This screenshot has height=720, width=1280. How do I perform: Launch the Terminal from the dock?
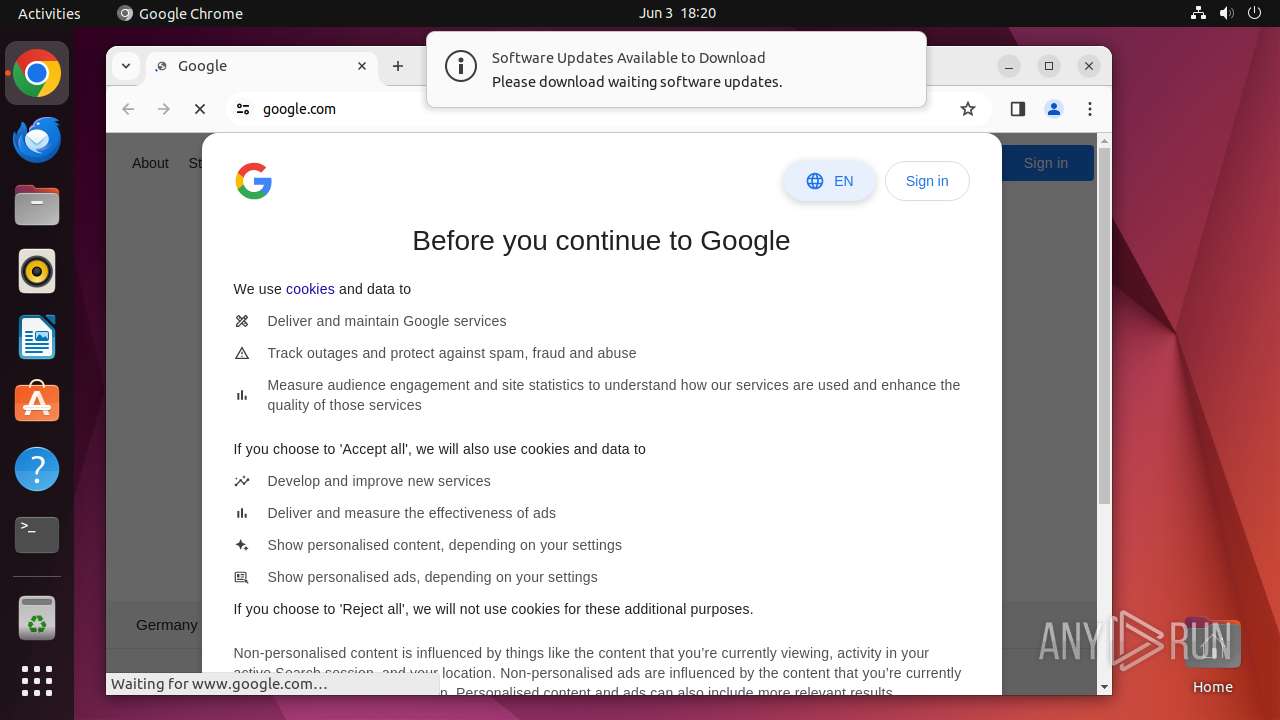pos(37,535)
